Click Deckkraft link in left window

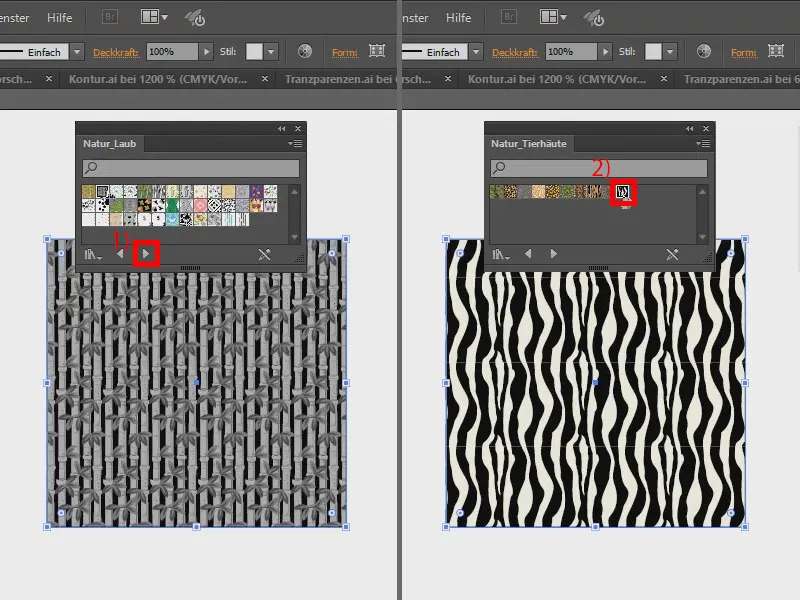point(116,52)
